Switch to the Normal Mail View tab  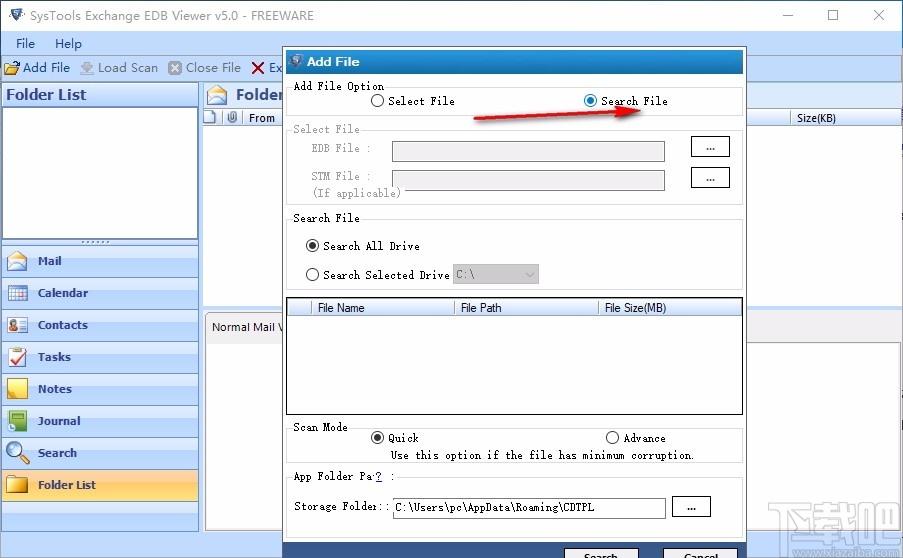click(246, 327)
